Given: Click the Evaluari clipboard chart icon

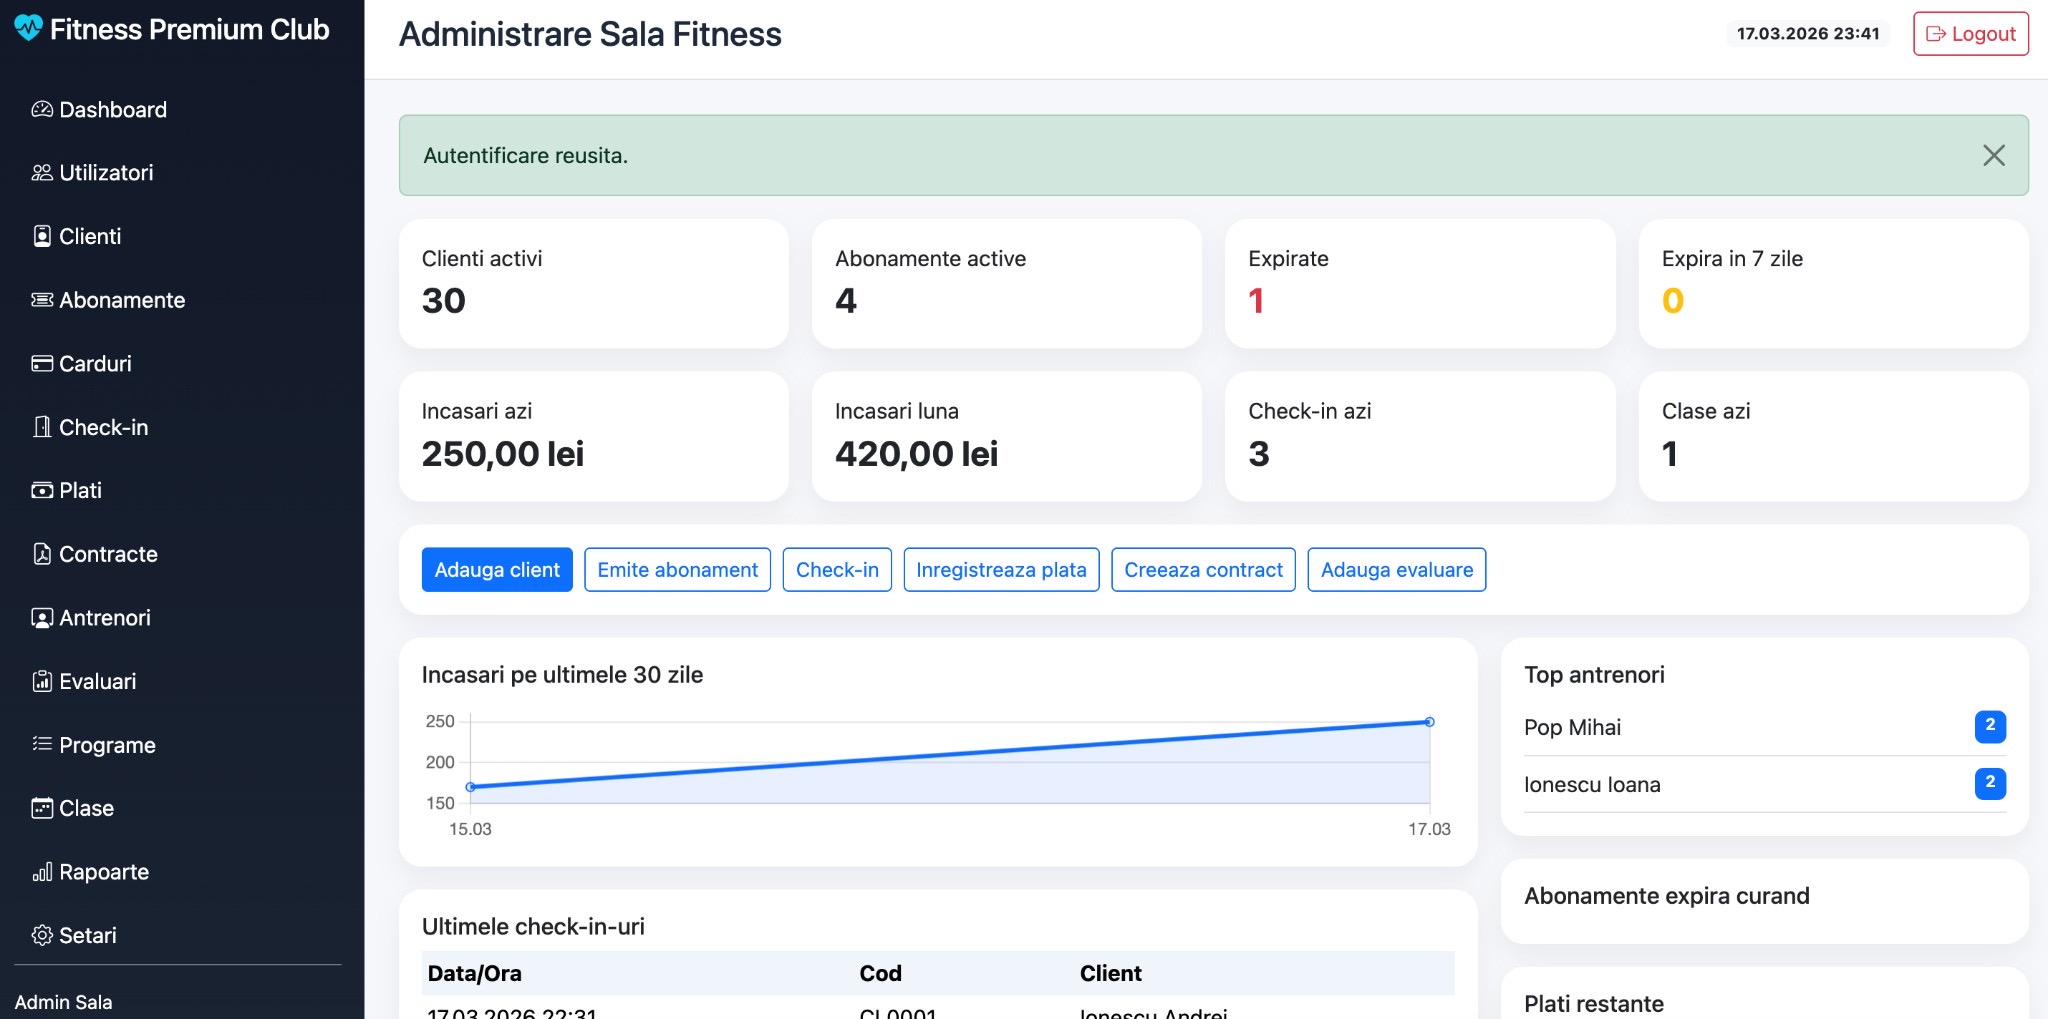Looking at the screenshot, I should click(x=42, y=681).
